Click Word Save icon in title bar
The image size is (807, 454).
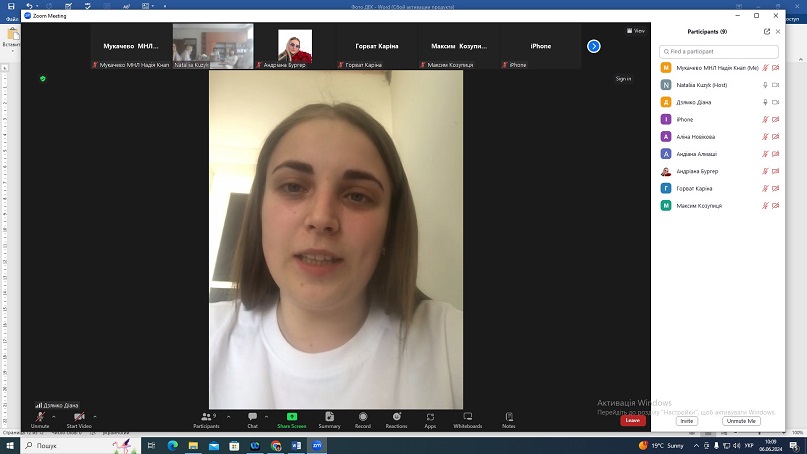coord(11,6)
